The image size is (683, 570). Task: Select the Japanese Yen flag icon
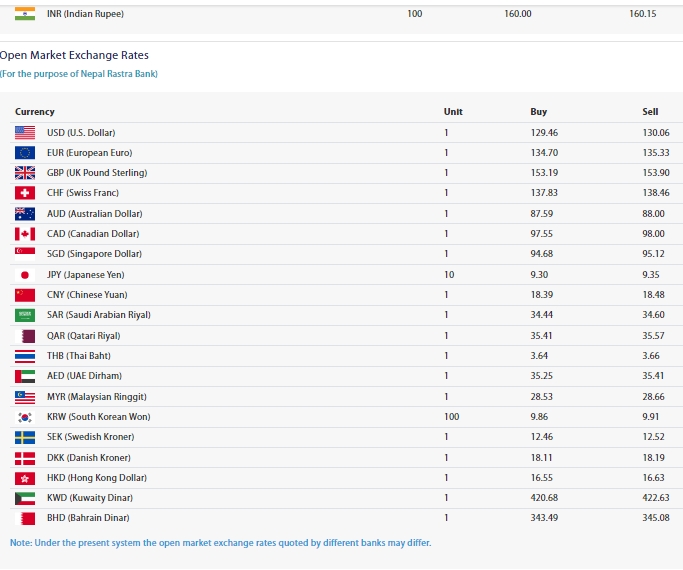pyautogui.click(x=25, y=275)
